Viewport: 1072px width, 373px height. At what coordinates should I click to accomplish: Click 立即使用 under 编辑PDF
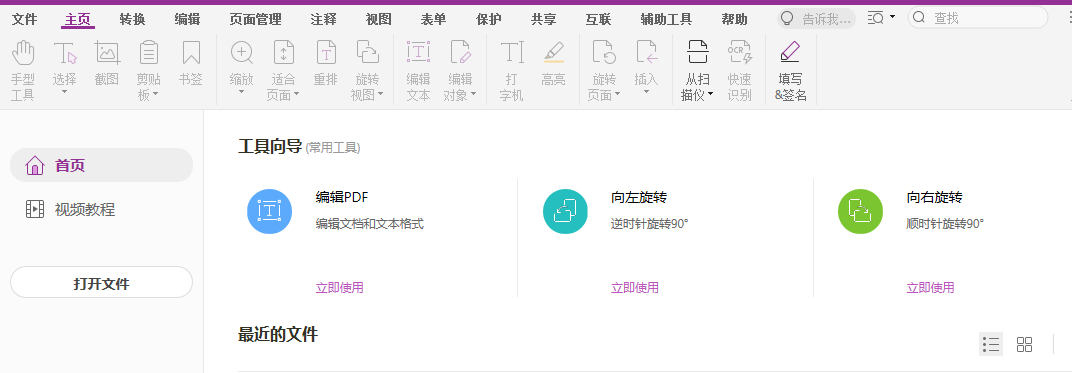coord(339,288)
